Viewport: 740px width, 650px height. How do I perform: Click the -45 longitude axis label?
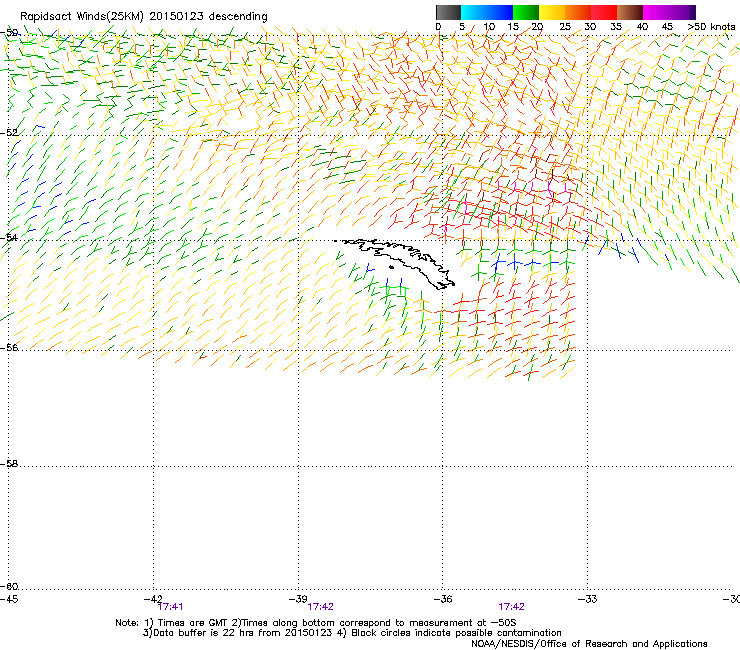point(9,599)
